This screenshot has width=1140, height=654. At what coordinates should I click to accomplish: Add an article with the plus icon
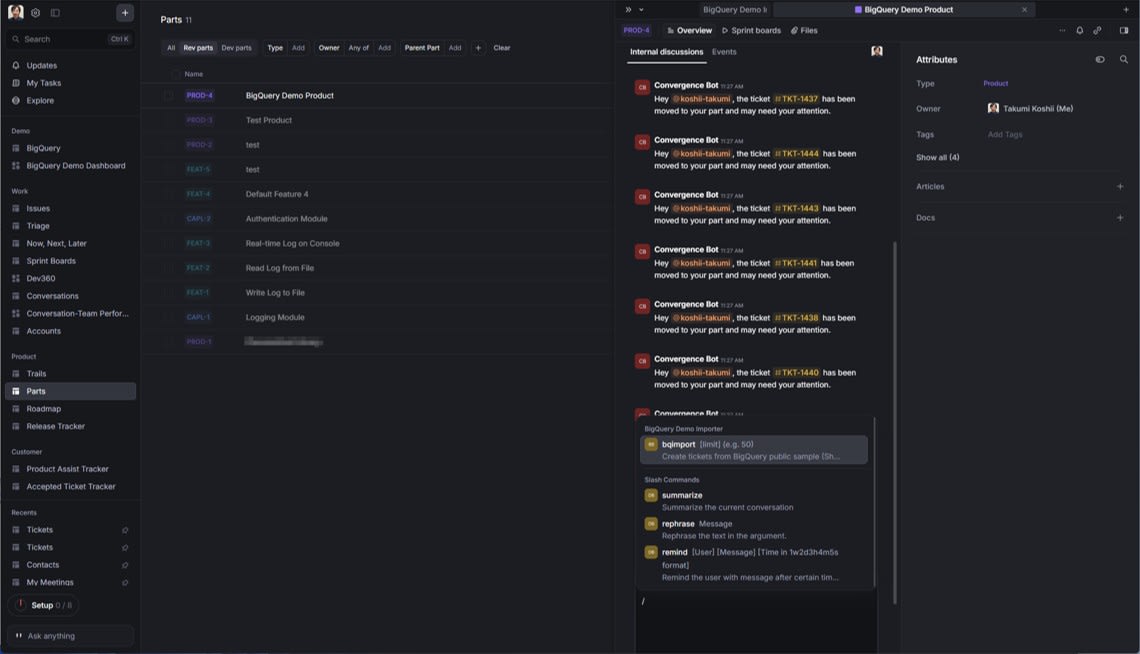(1120, 187)
